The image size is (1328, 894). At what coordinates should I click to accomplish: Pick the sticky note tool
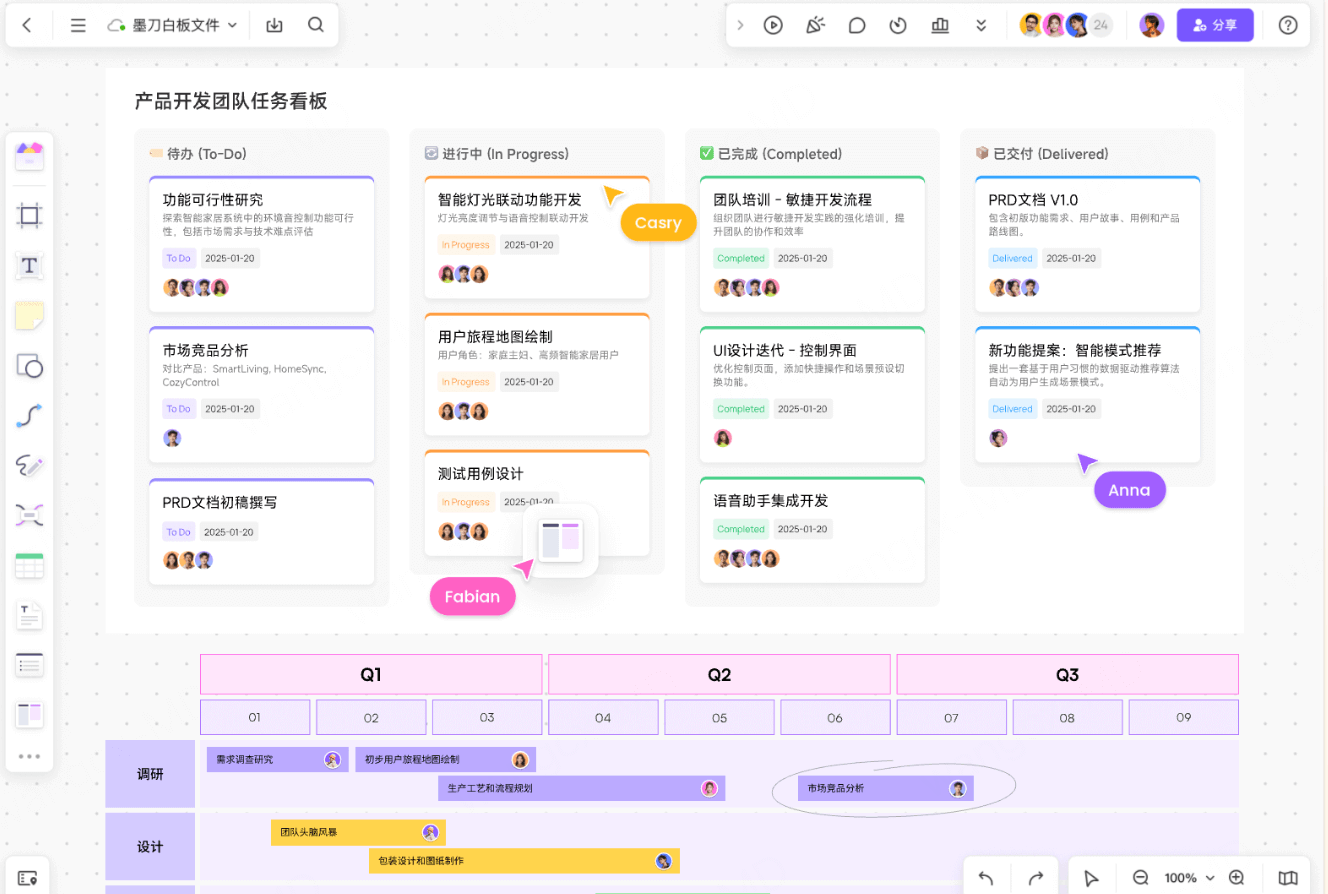tap(29, 316)
